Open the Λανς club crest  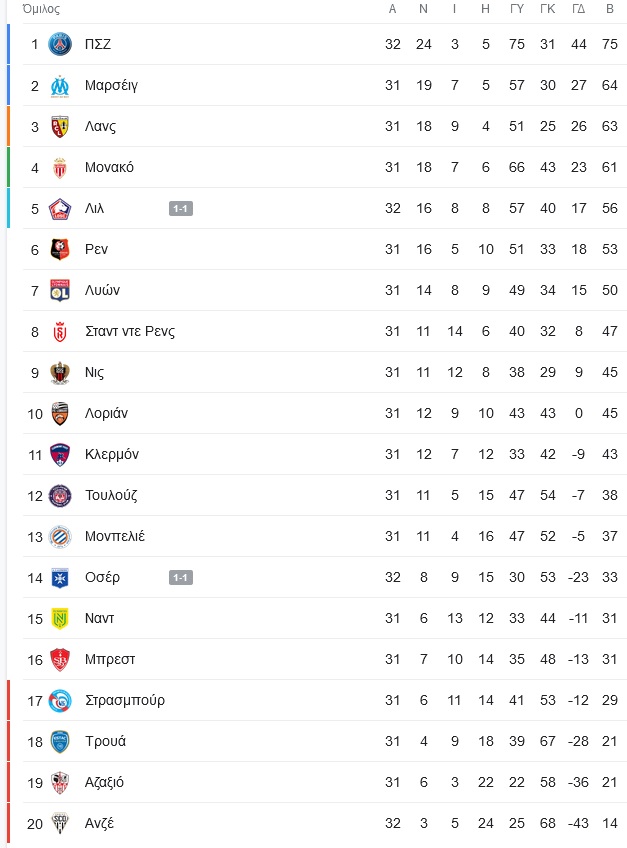pos(60,127)
